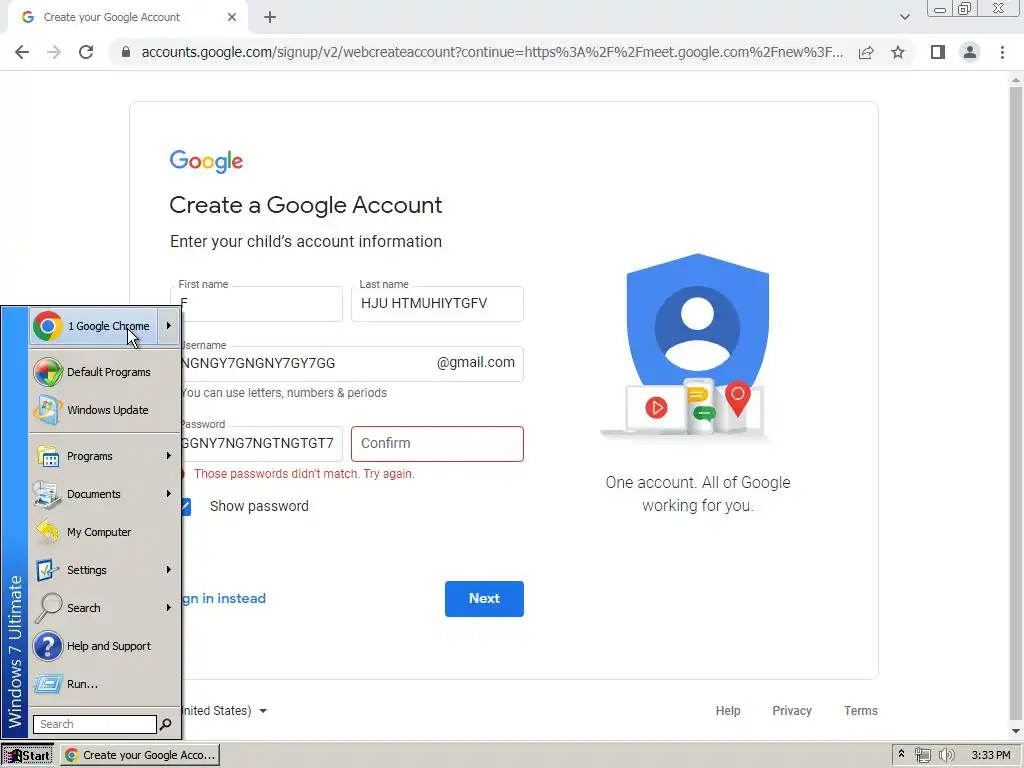1024x768 pixels.
Task: Open the tab search chevron
Action: [x=904, y=17]
